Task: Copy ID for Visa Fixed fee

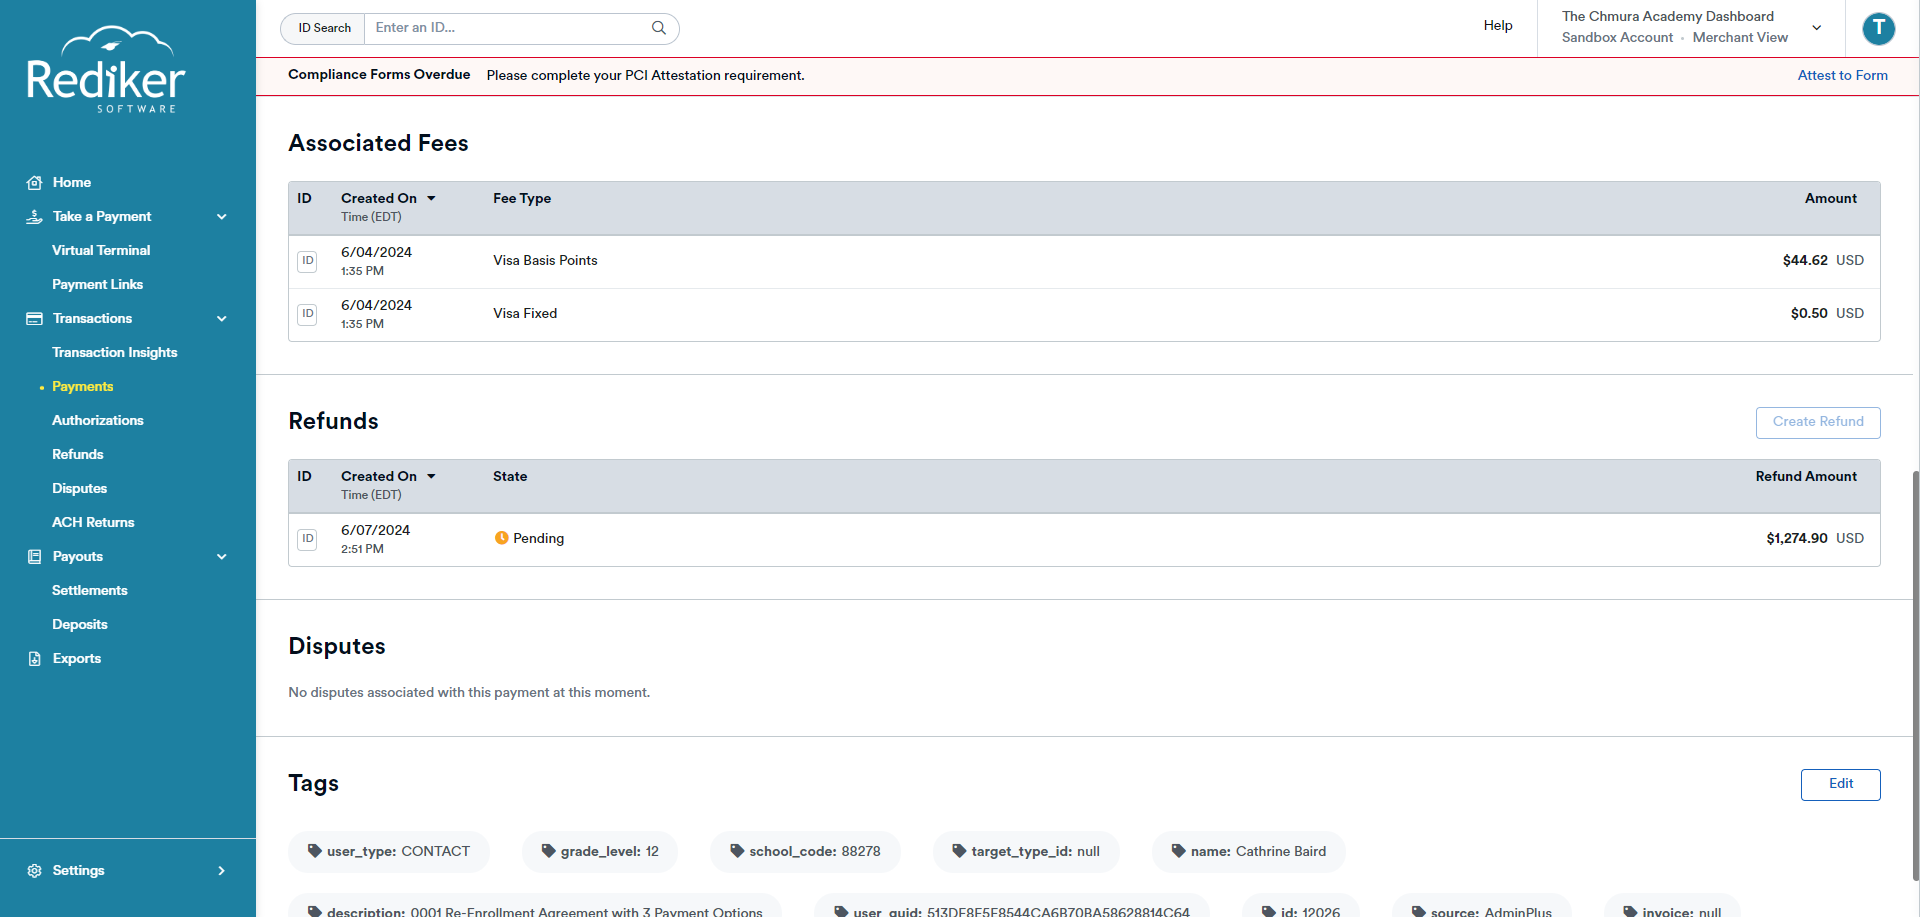Action: [308, 314]
